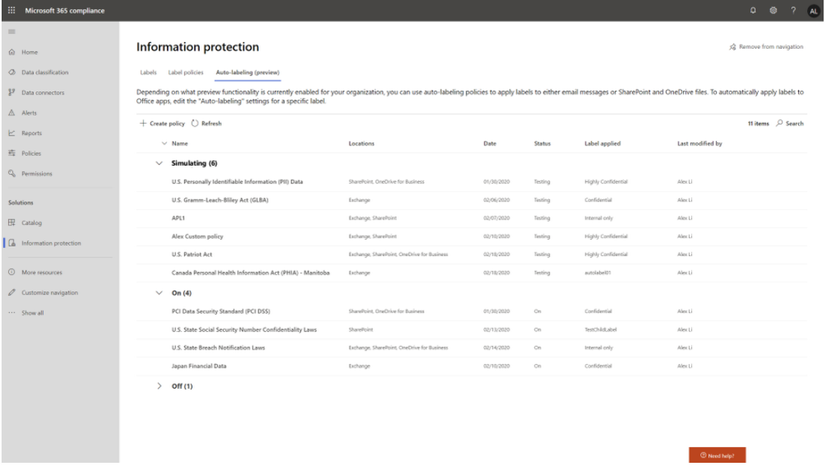This screenshot has width=825, height=465.
Task: Expand the Off (1) group
Action: click(x=159, y=386)
